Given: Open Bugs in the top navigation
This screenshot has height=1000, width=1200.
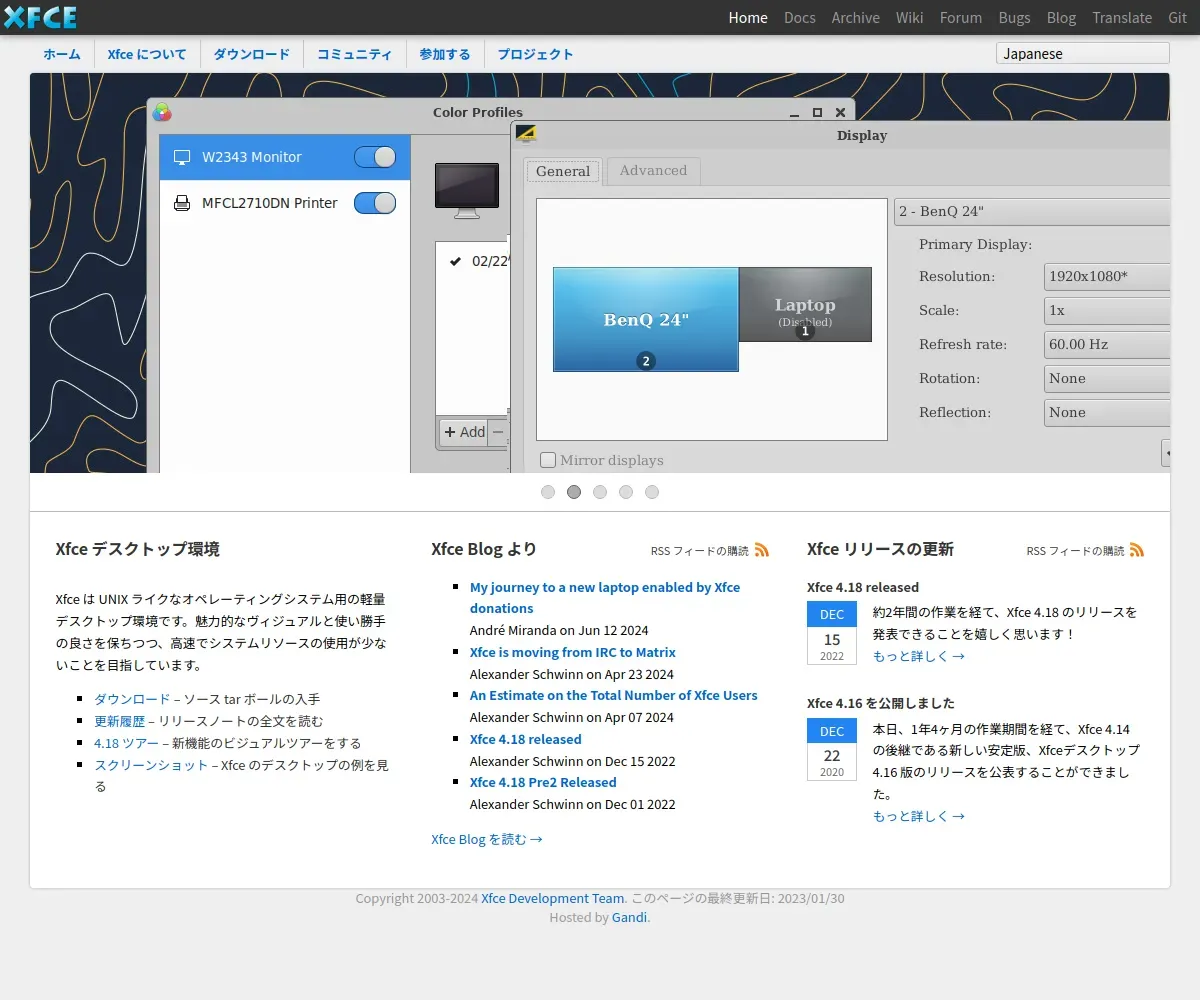Looking at the screenshot, I should pyautogui.click(x=1014, y=18).
